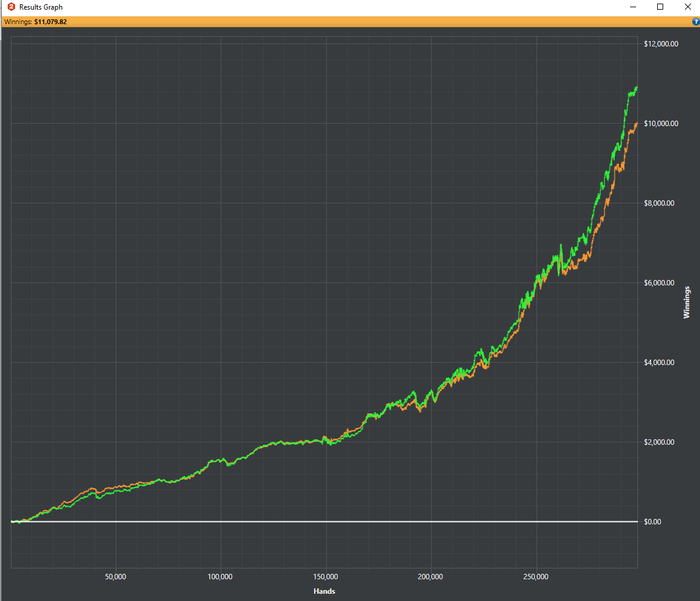
Task: Click the orange line's end point
Action: pyautogui.click(x=637, y=123)
